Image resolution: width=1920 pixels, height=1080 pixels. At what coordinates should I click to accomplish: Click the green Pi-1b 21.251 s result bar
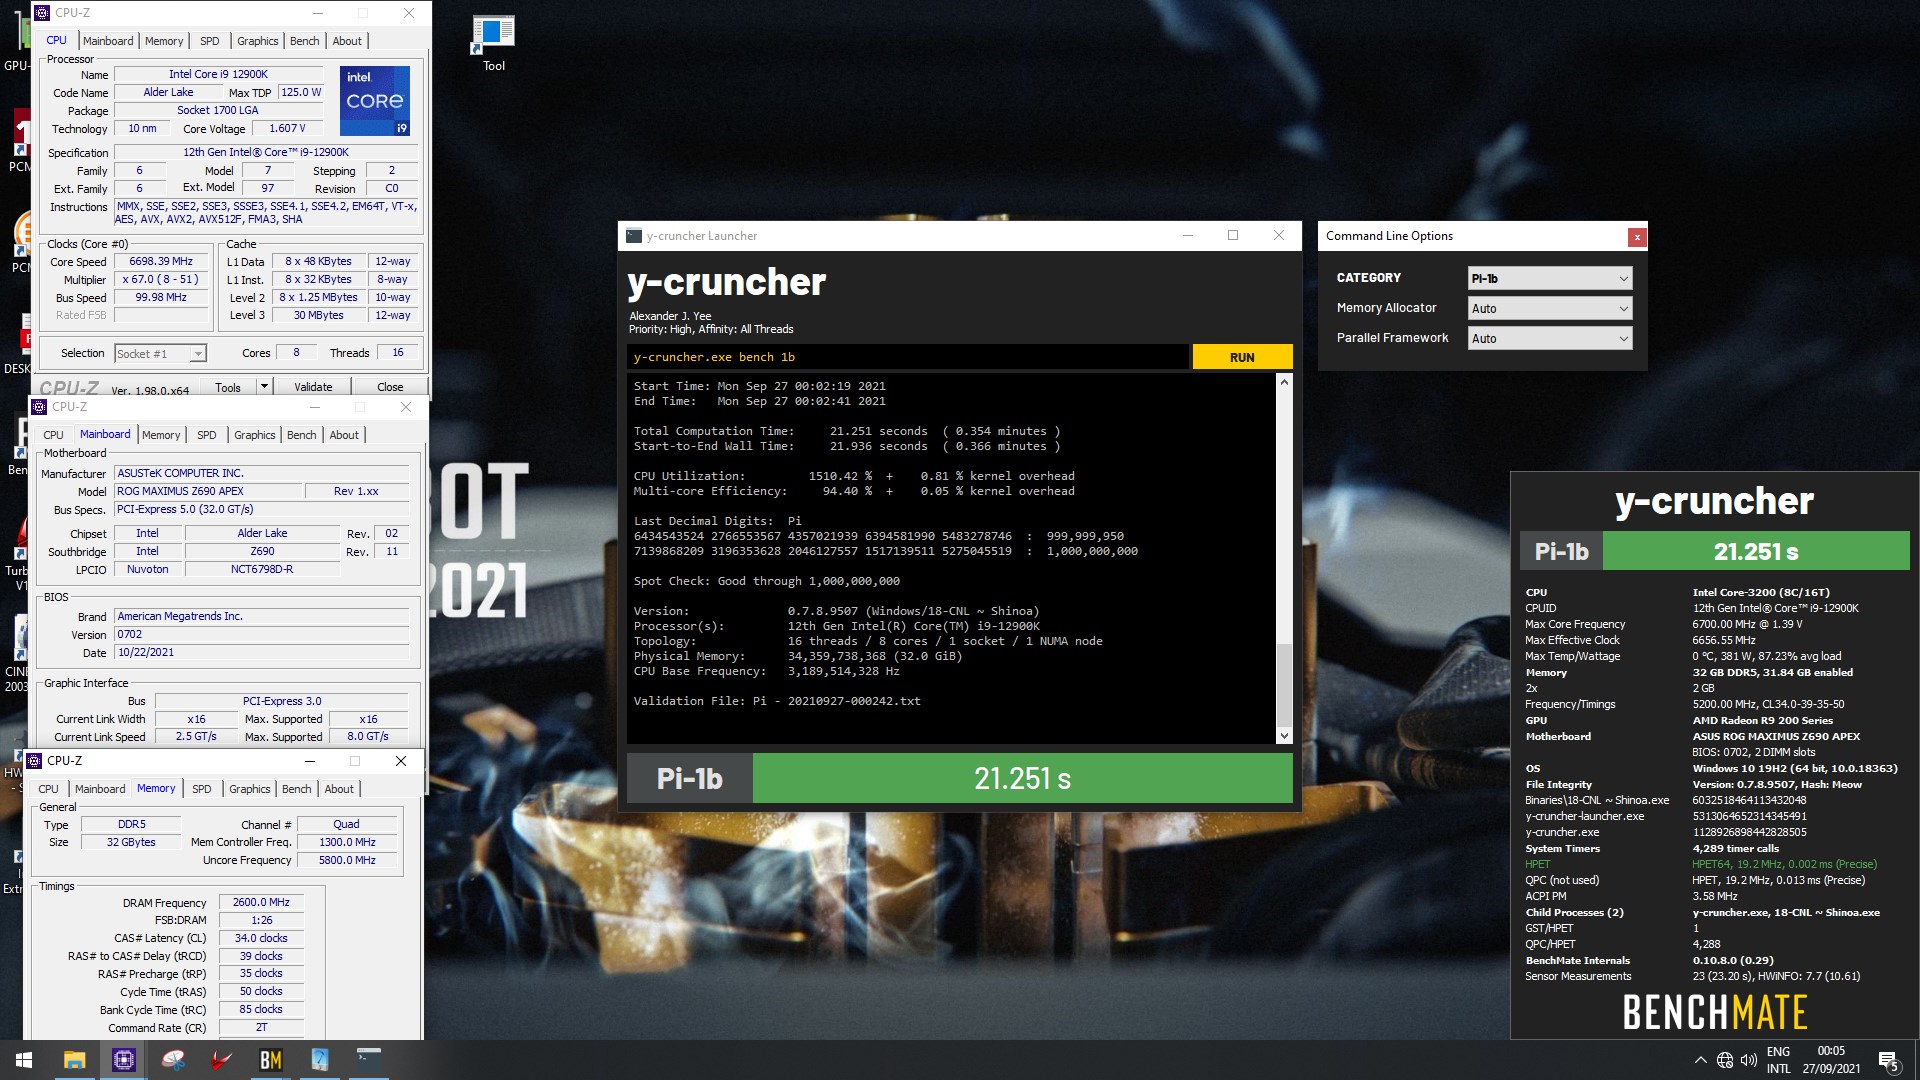(x=1022, y=778)
